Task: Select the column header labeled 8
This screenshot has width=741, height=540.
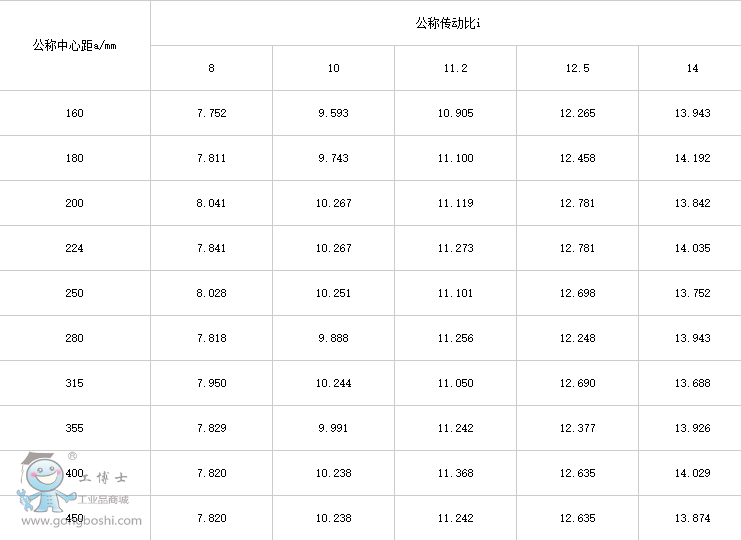Action: click(211, 68)
